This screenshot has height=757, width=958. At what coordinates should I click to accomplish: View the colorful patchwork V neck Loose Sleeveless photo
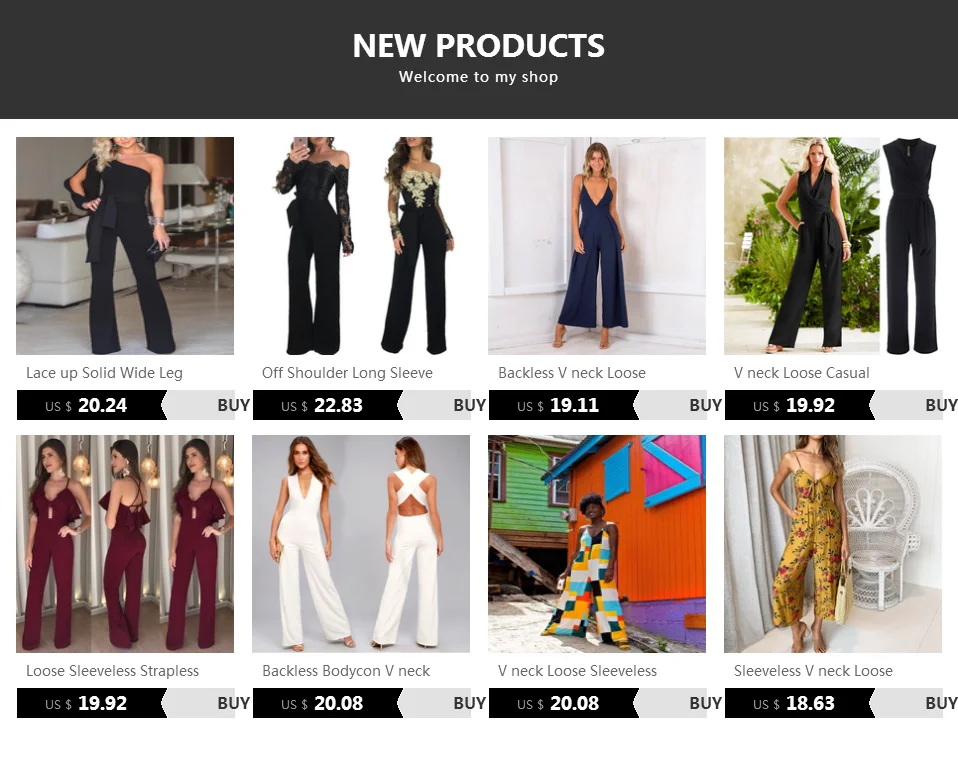click(597, 544)
